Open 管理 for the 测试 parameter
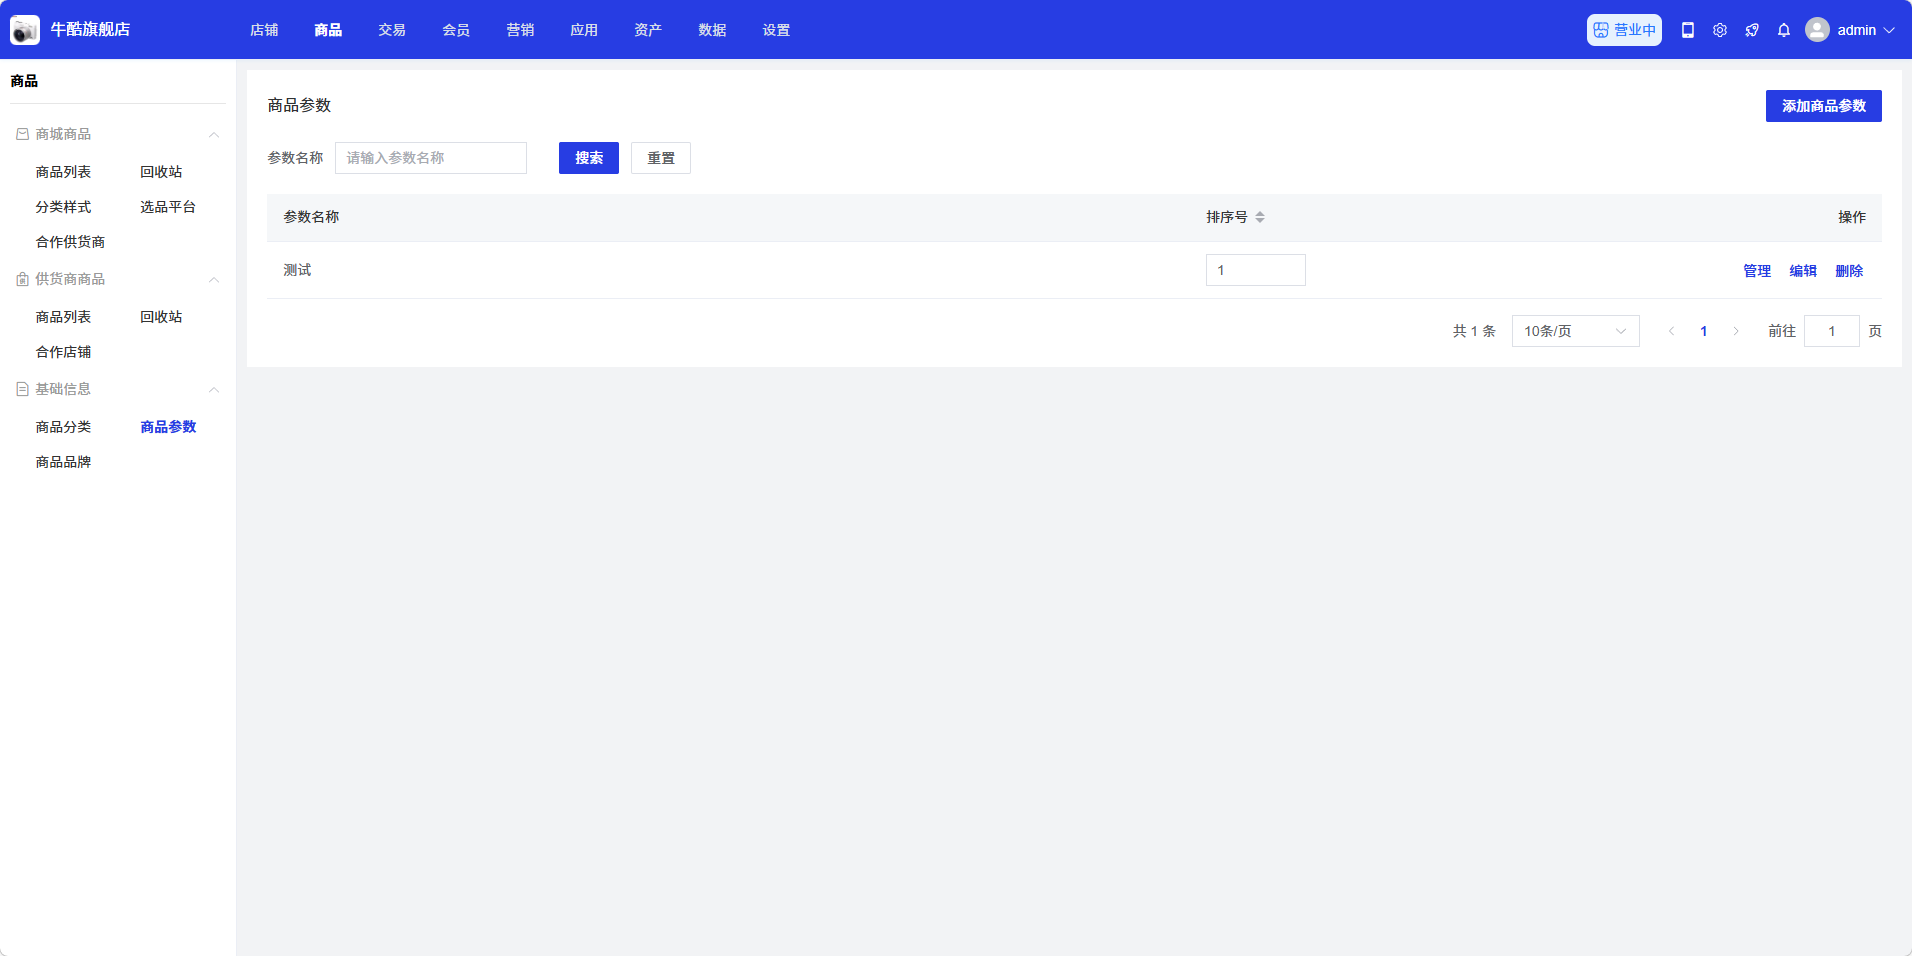Viewport: 1912px width, 956px height. coord(1757,271)
